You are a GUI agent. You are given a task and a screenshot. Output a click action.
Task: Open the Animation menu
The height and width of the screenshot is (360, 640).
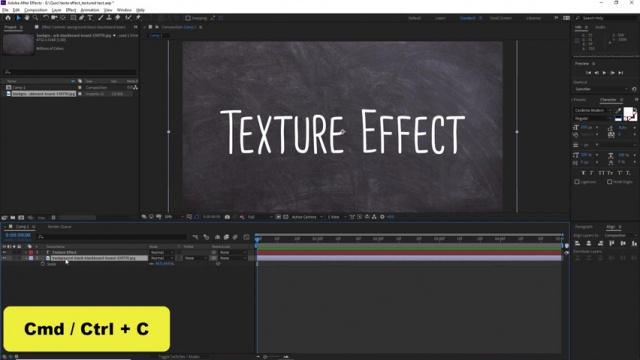coord(89,10)
